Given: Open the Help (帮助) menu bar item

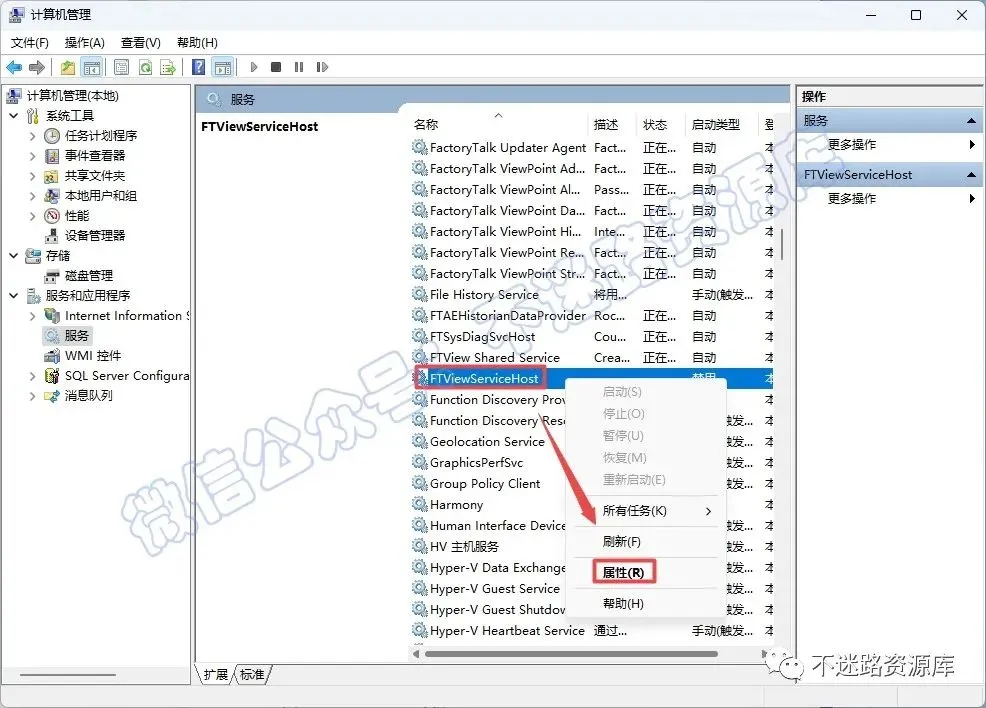Looking at the screenshot, I should pos(197,43).
